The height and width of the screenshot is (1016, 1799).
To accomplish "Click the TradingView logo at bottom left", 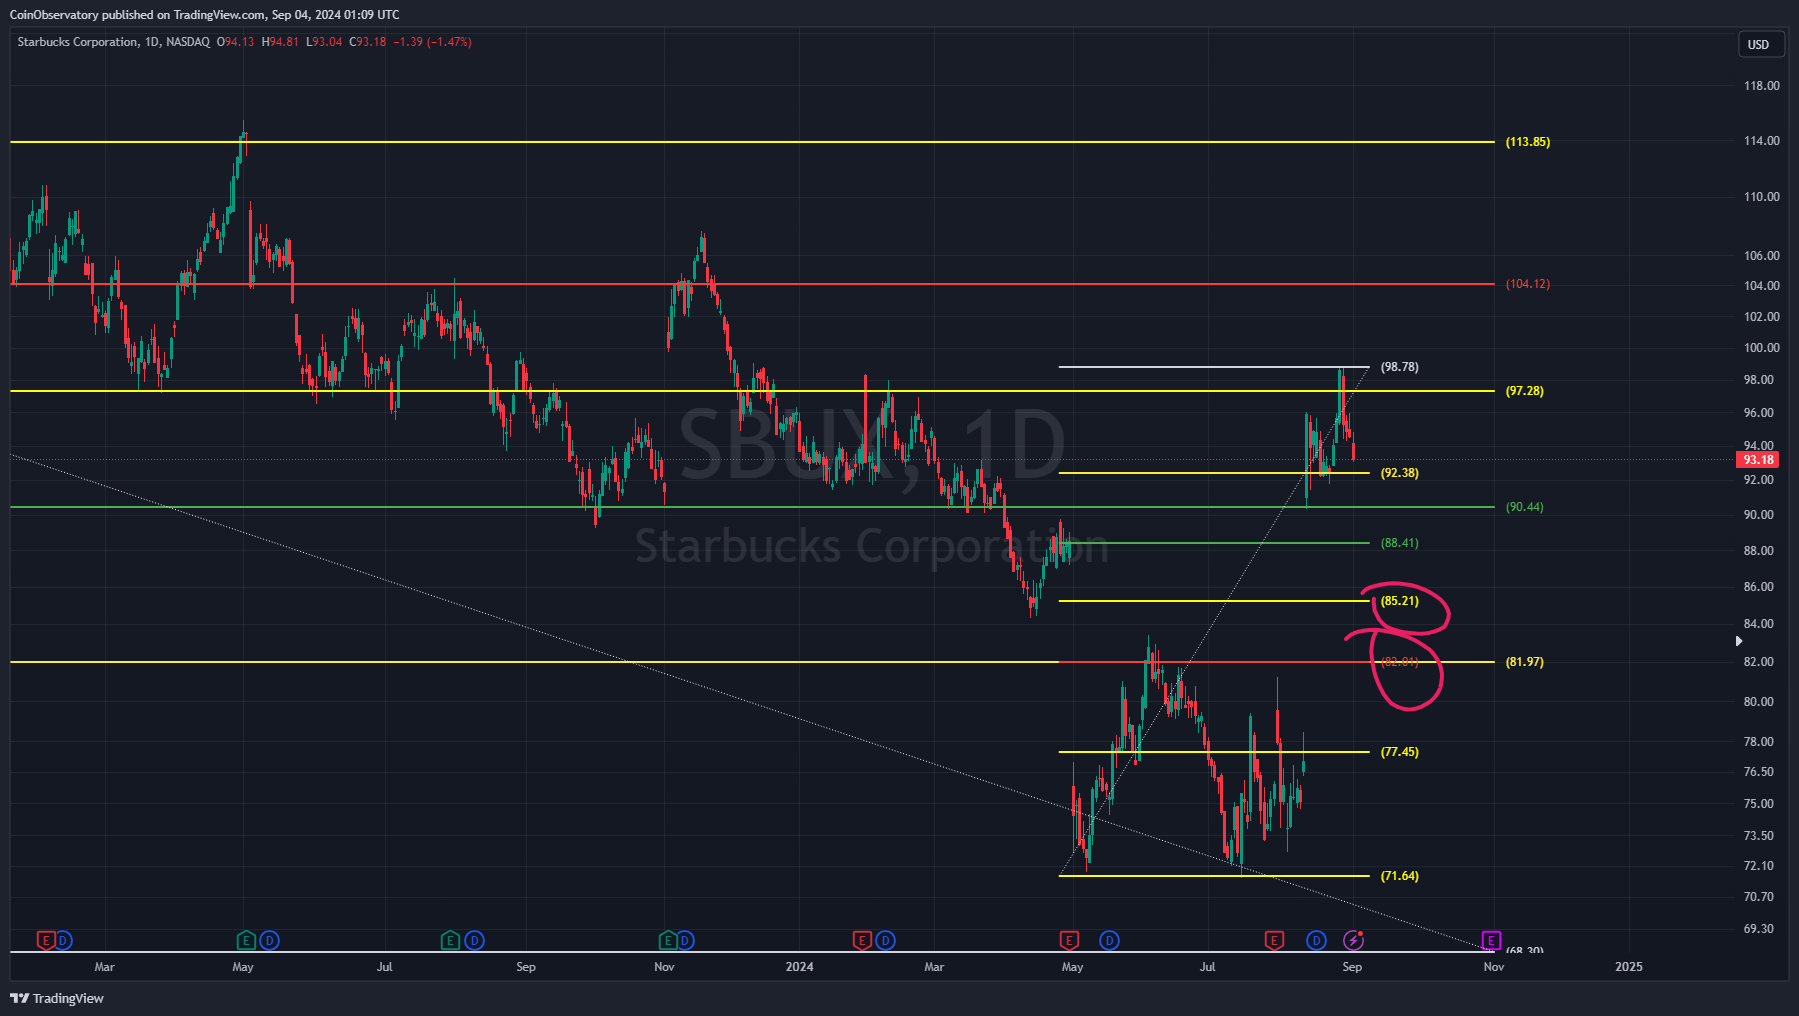I will coord(57,998).
